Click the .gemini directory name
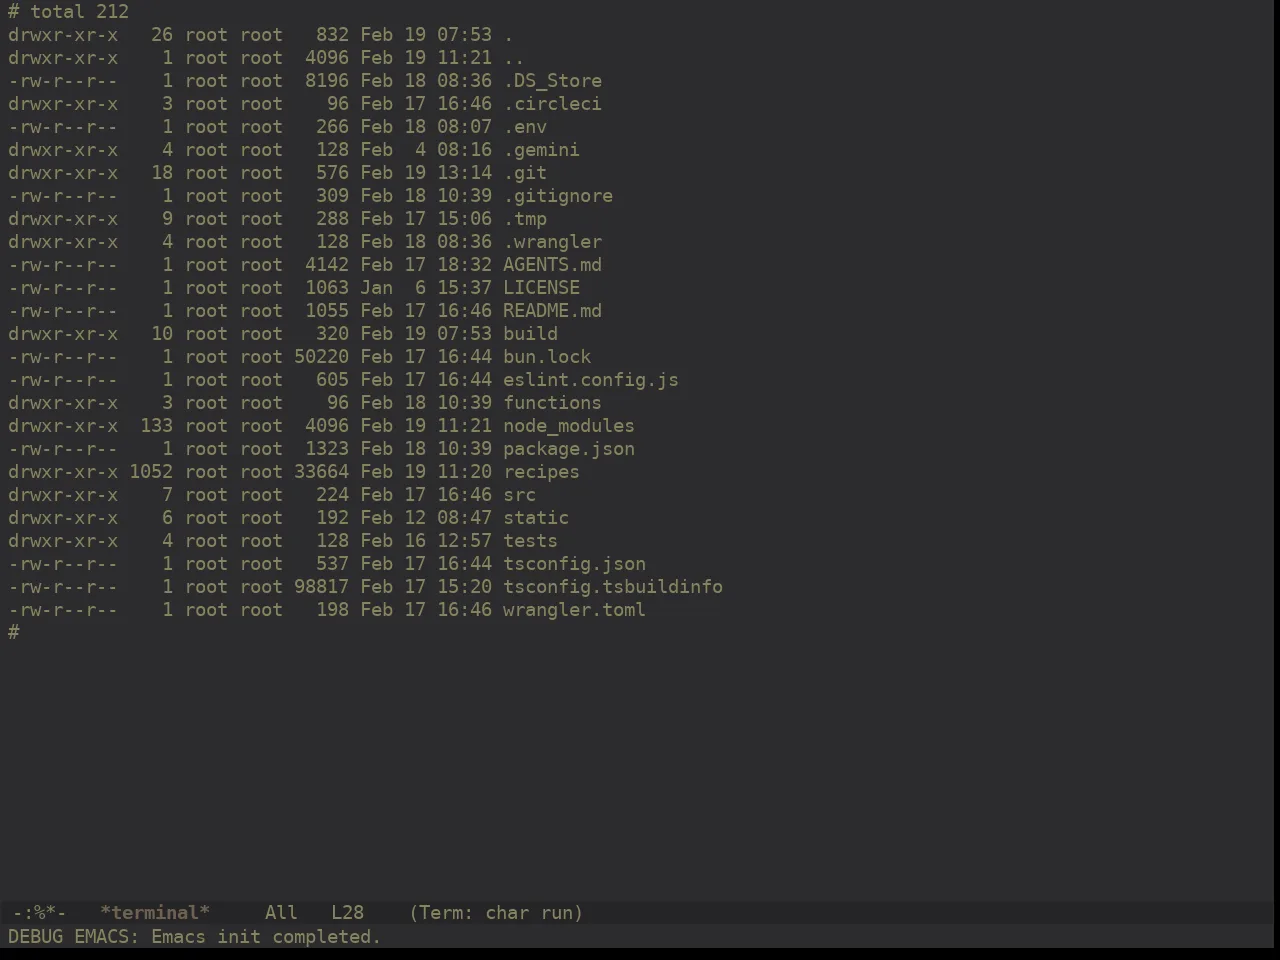 [541, 150]
